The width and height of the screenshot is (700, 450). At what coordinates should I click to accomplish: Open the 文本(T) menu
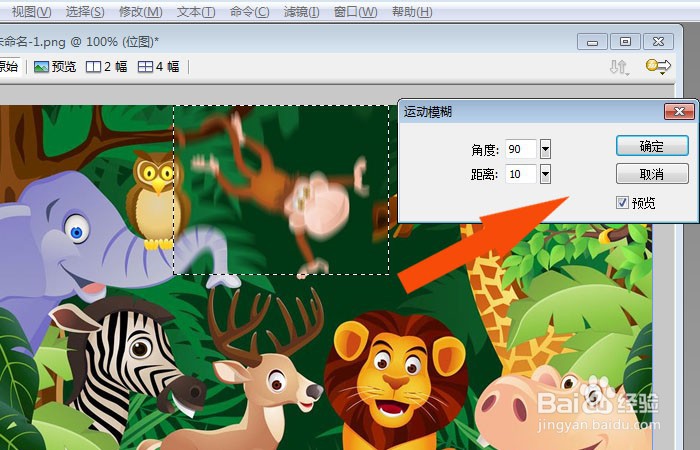pos(196,11)
